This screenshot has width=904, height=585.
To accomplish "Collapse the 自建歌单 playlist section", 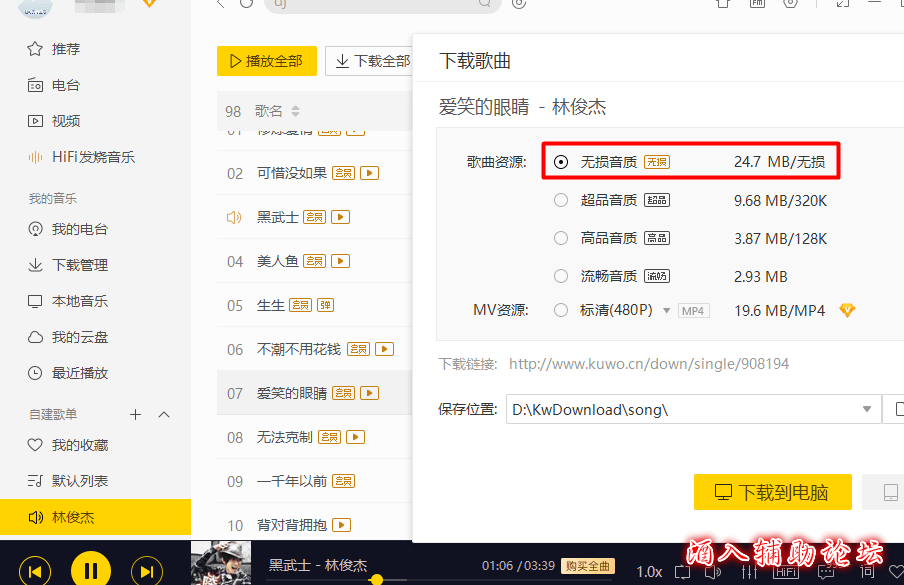I will tap(165, 414).
